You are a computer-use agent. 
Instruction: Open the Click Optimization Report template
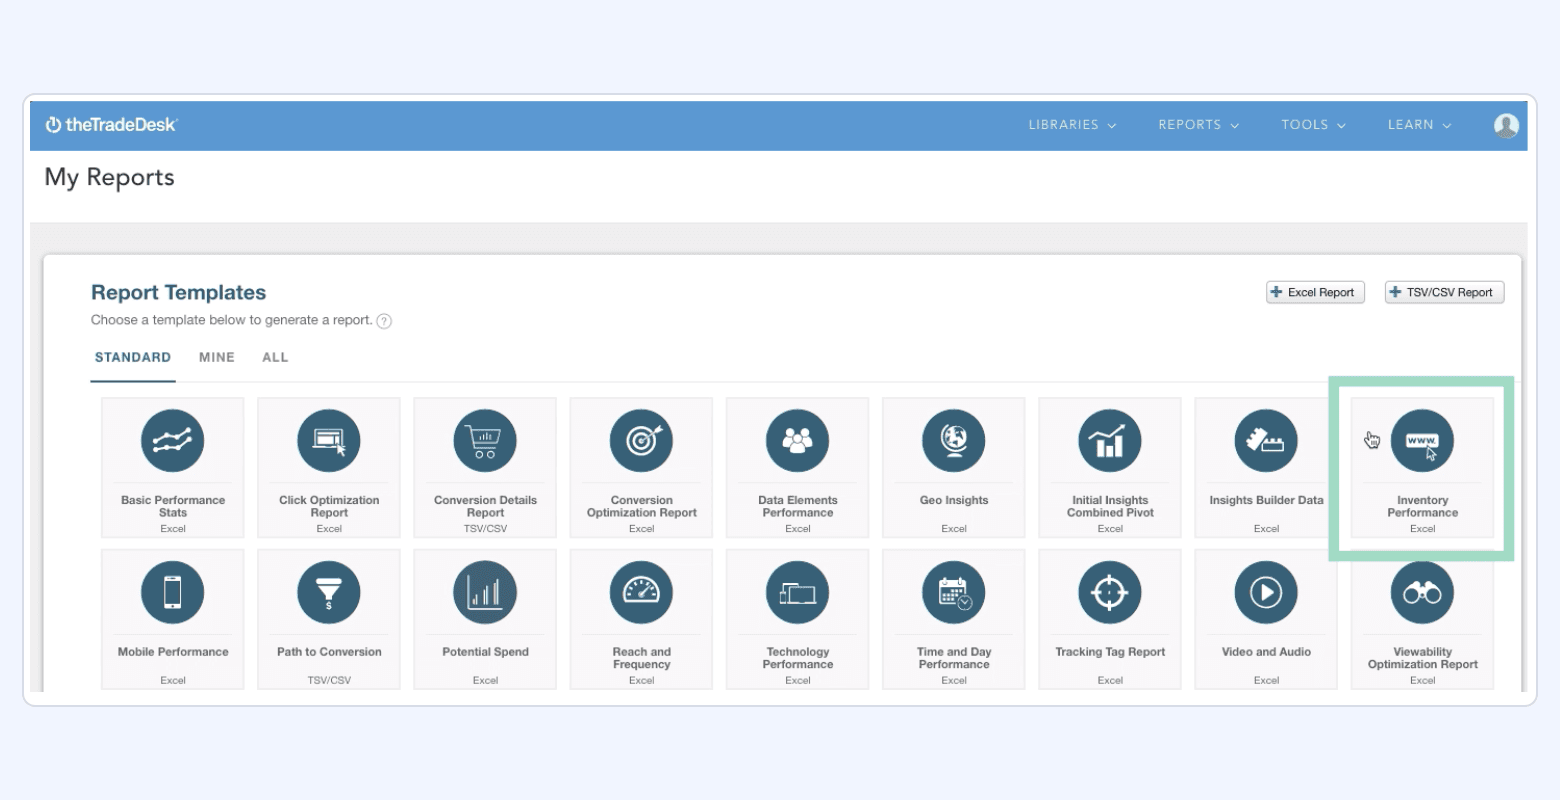[x=328, y=468]
